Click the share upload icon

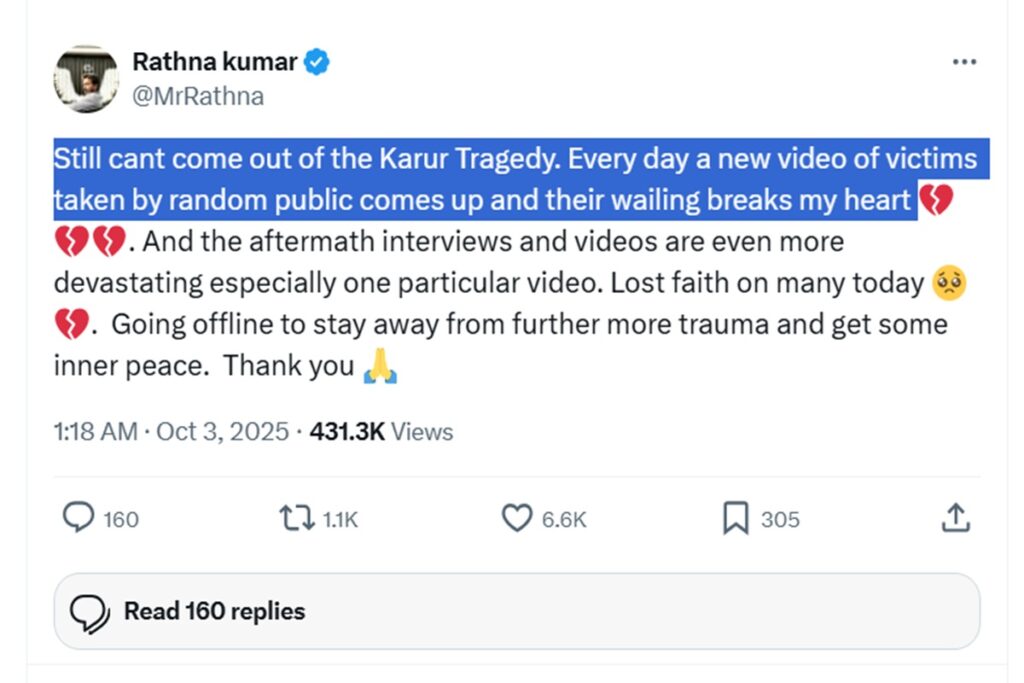pos(955,518)
